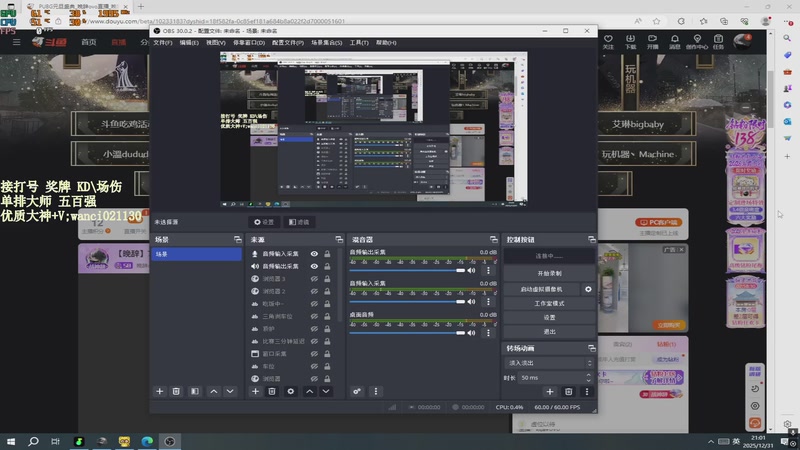Screen dimensions: 800x450
Task: Show the 浏览器 3 source
Action: [x=314, y=279]
